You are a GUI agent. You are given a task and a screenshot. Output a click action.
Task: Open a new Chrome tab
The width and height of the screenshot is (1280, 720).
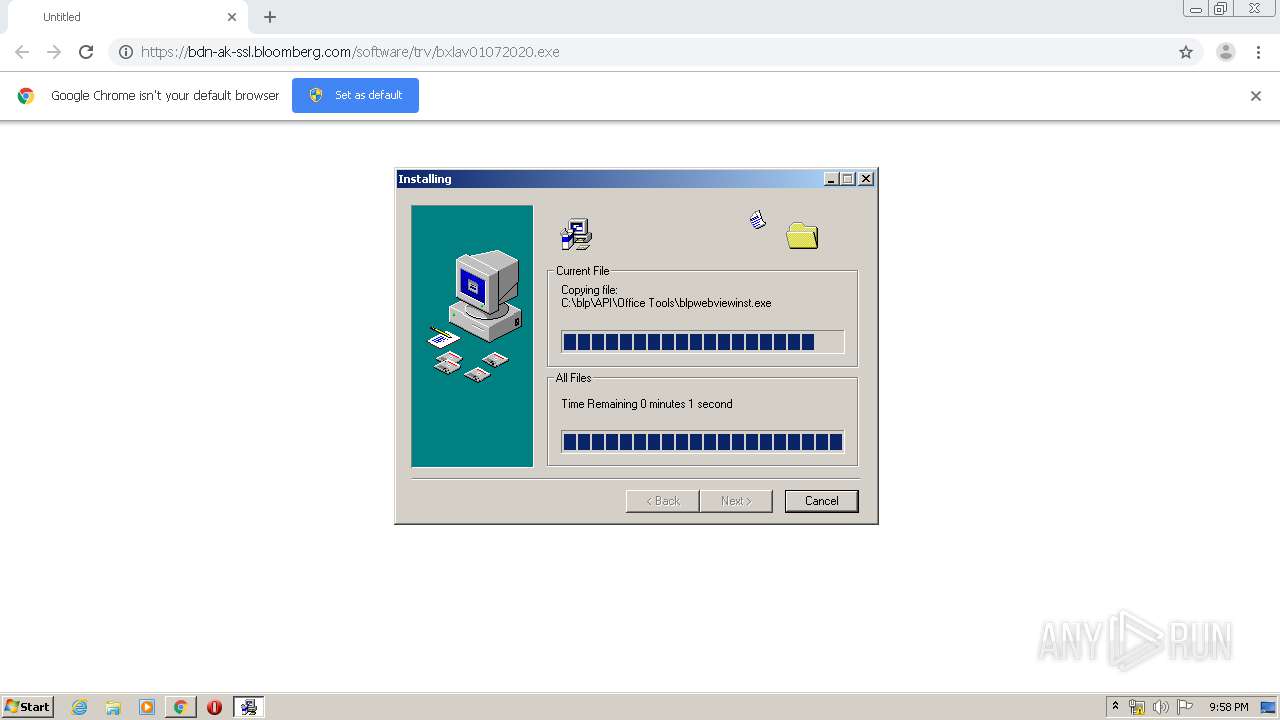tap(270, 17)
